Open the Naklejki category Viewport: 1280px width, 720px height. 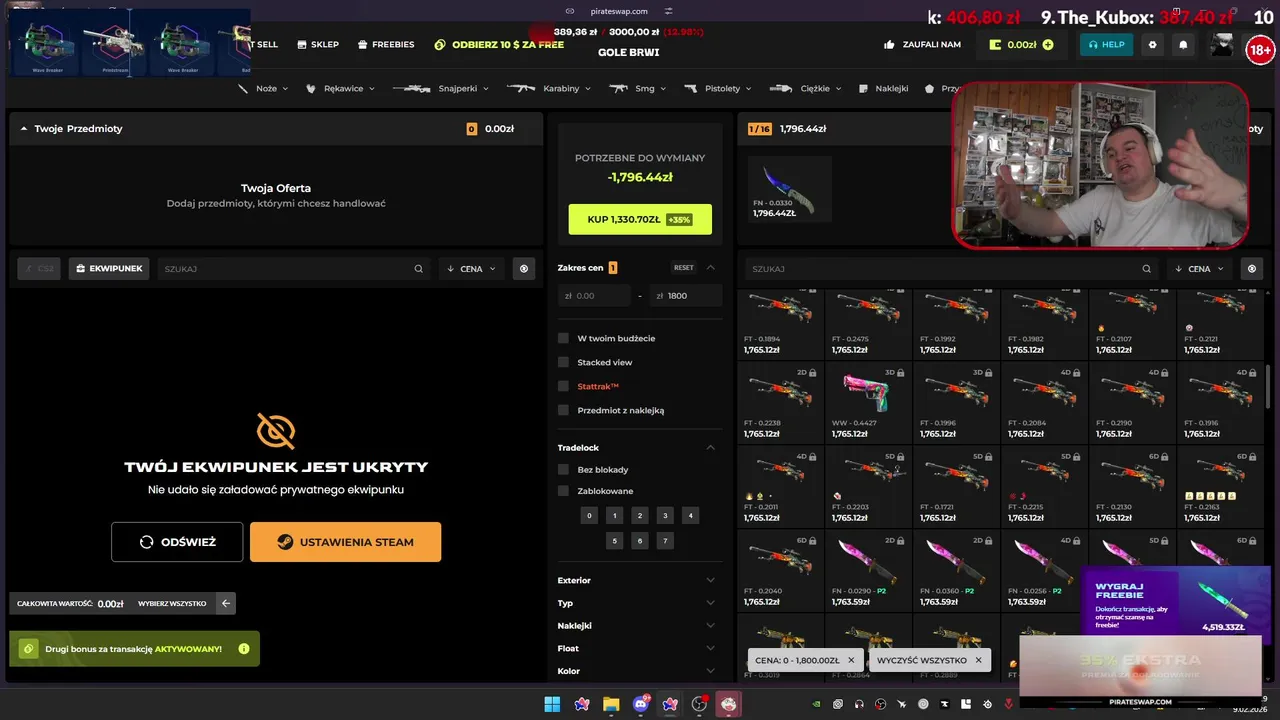883,88
